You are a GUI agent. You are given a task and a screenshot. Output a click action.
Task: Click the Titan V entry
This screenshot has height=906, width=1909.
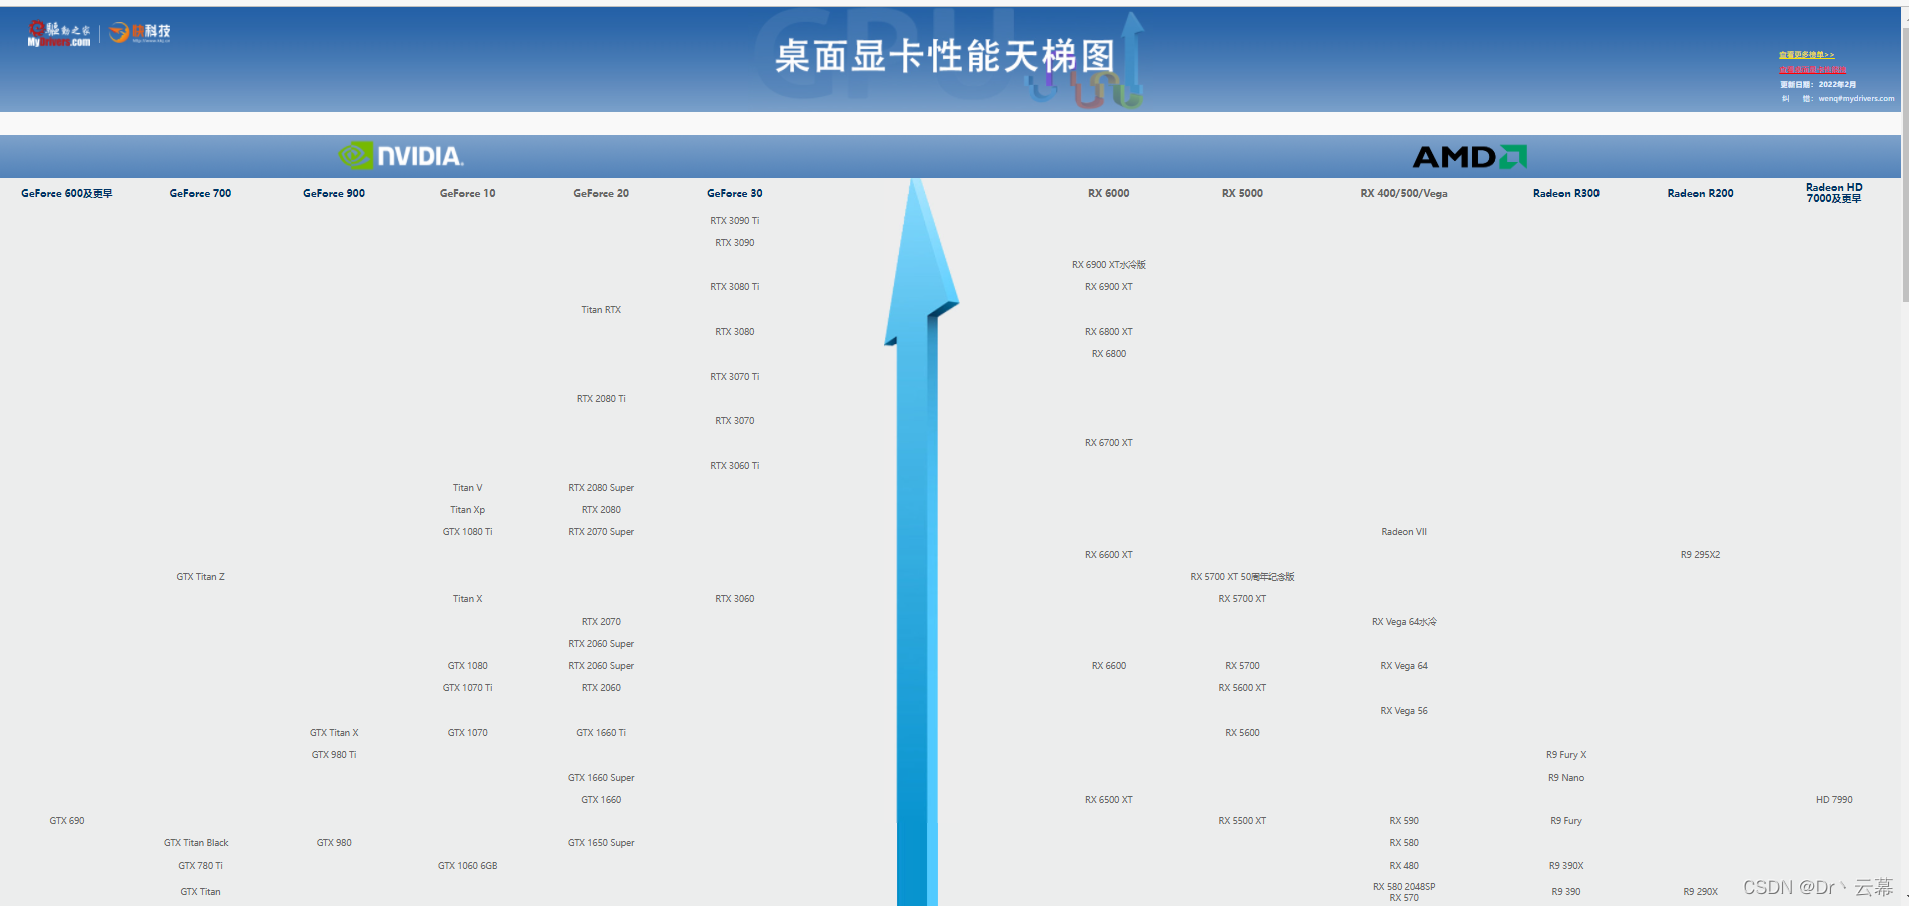tap(467, 488)
